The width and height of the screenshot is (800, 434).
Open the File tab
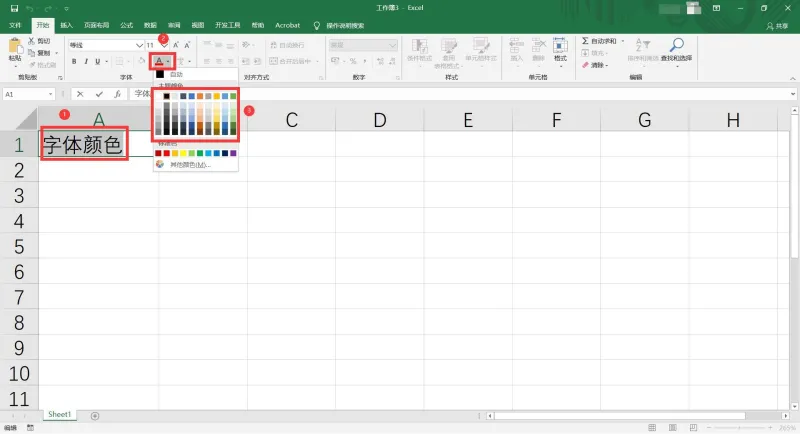coord(15,25)
